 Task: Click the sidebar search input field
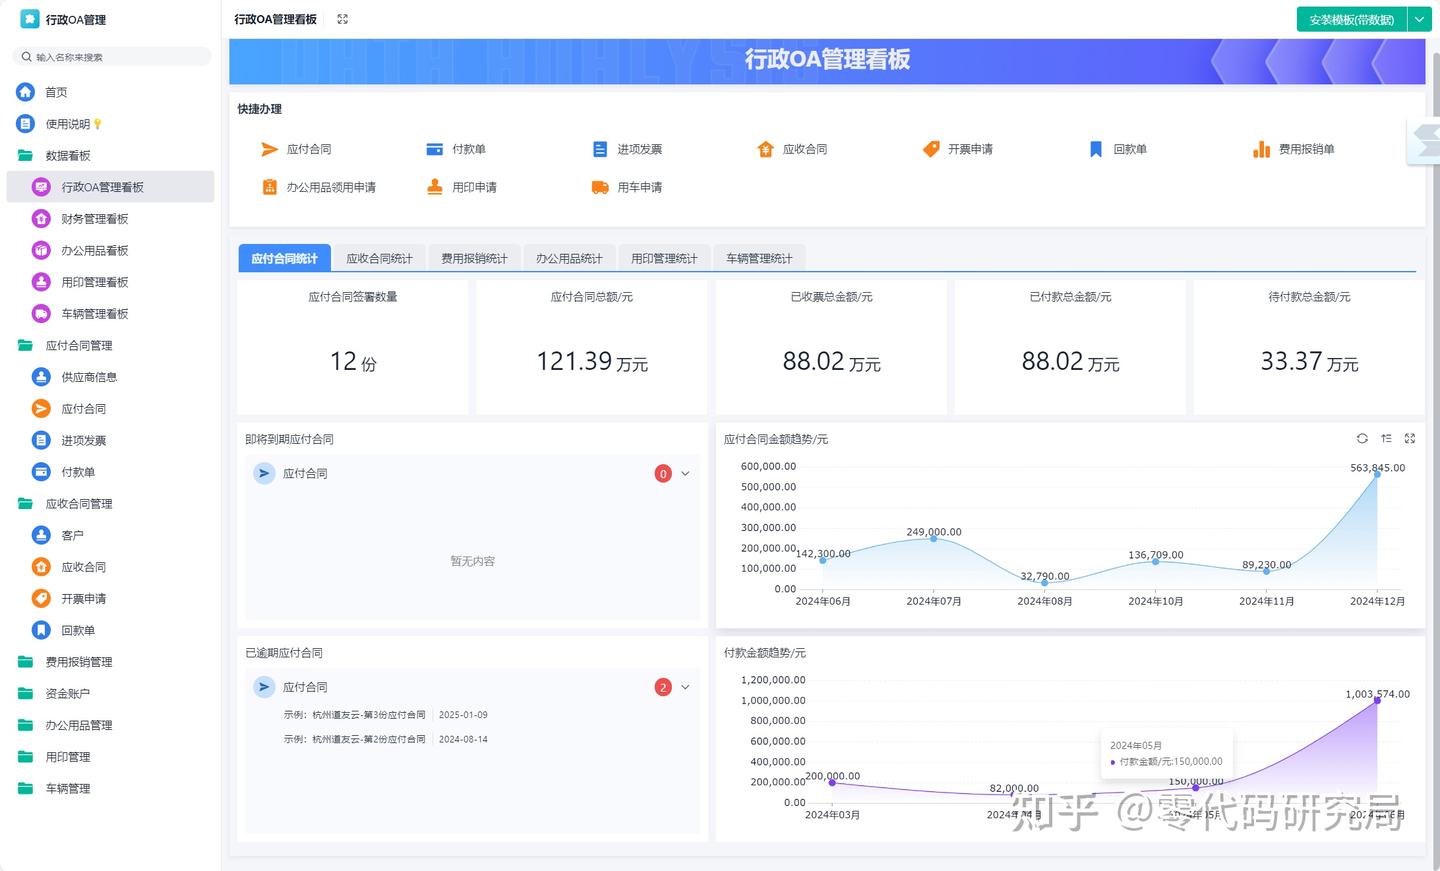coord(110,57)
